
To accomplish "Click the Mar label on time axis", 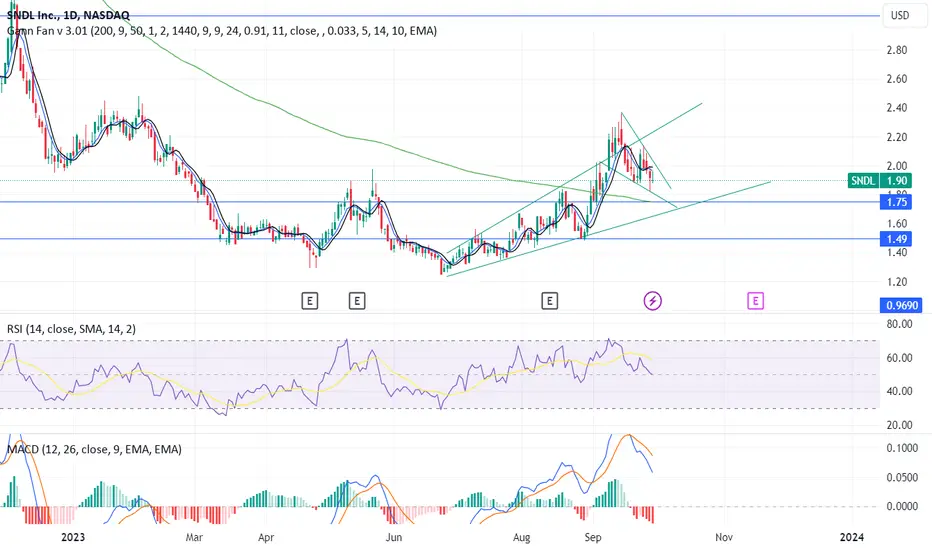I will pyautogui.click(x=194, y=538).
